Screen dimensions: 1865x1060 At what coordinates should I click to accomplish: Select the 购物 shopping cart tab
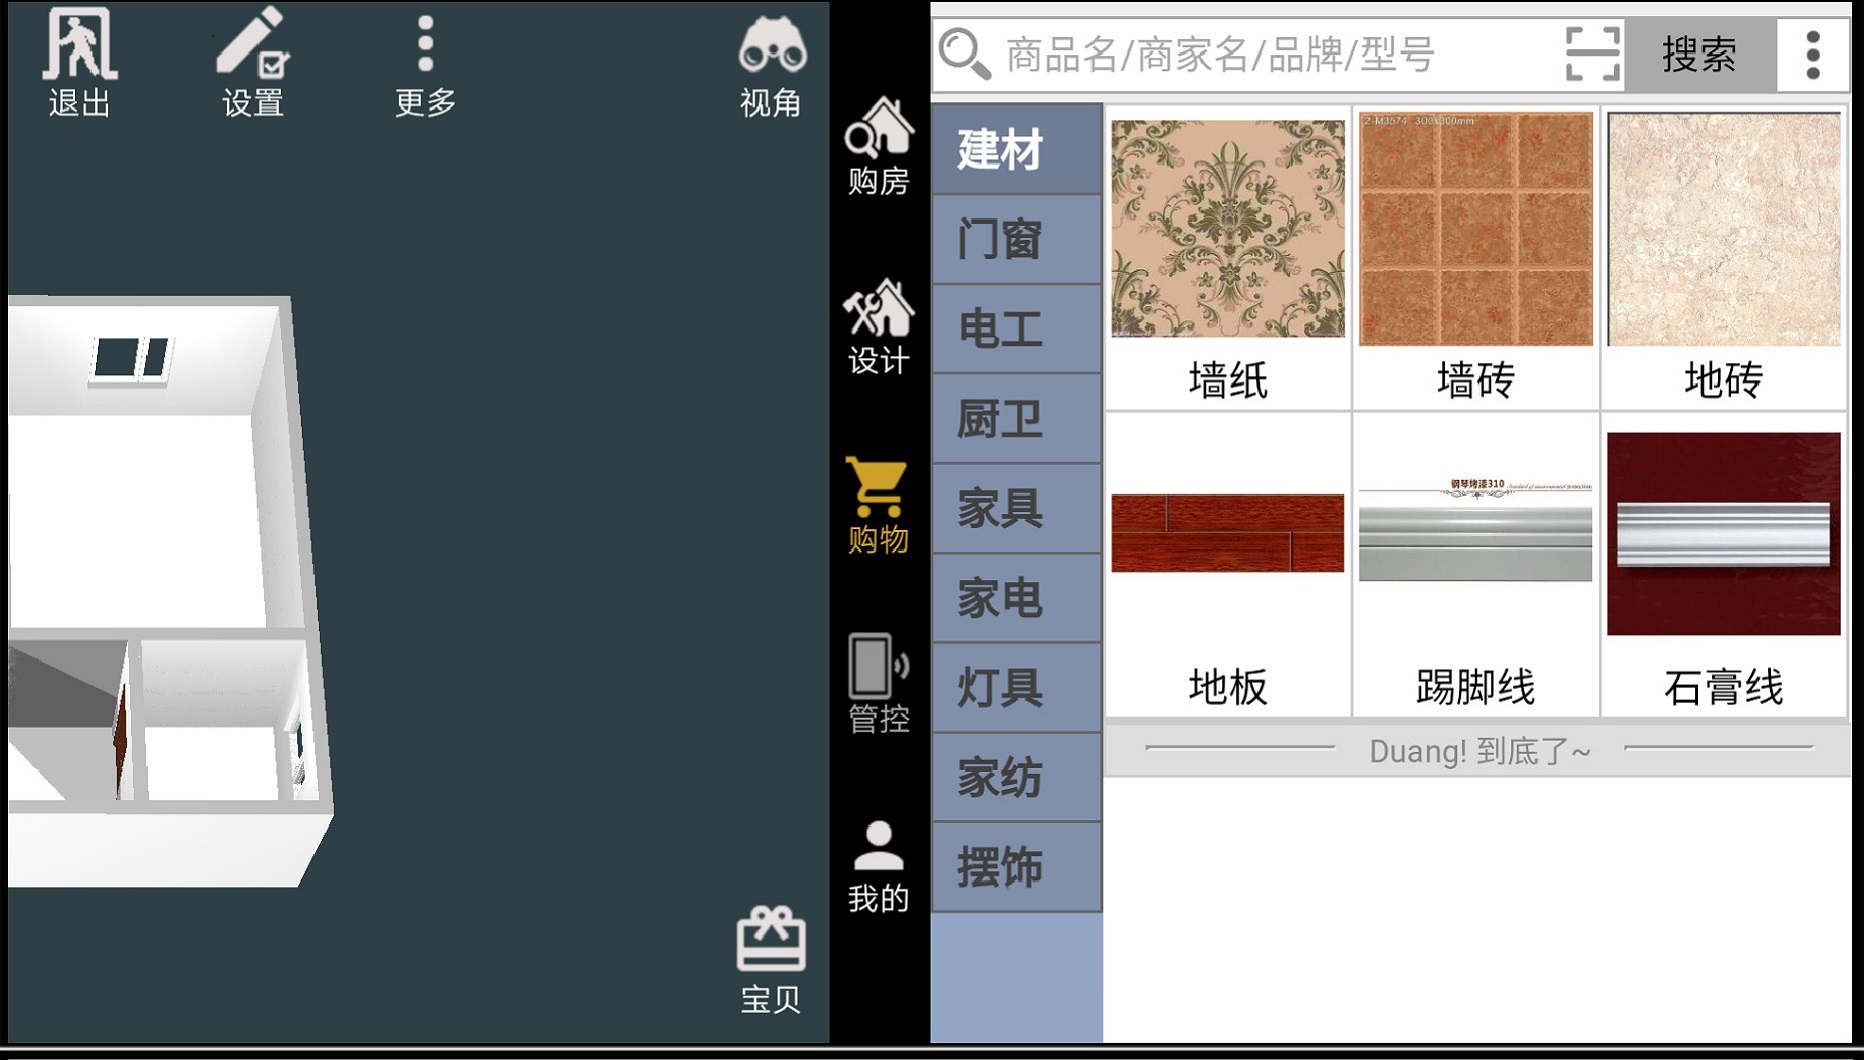(x=878, y=506)
